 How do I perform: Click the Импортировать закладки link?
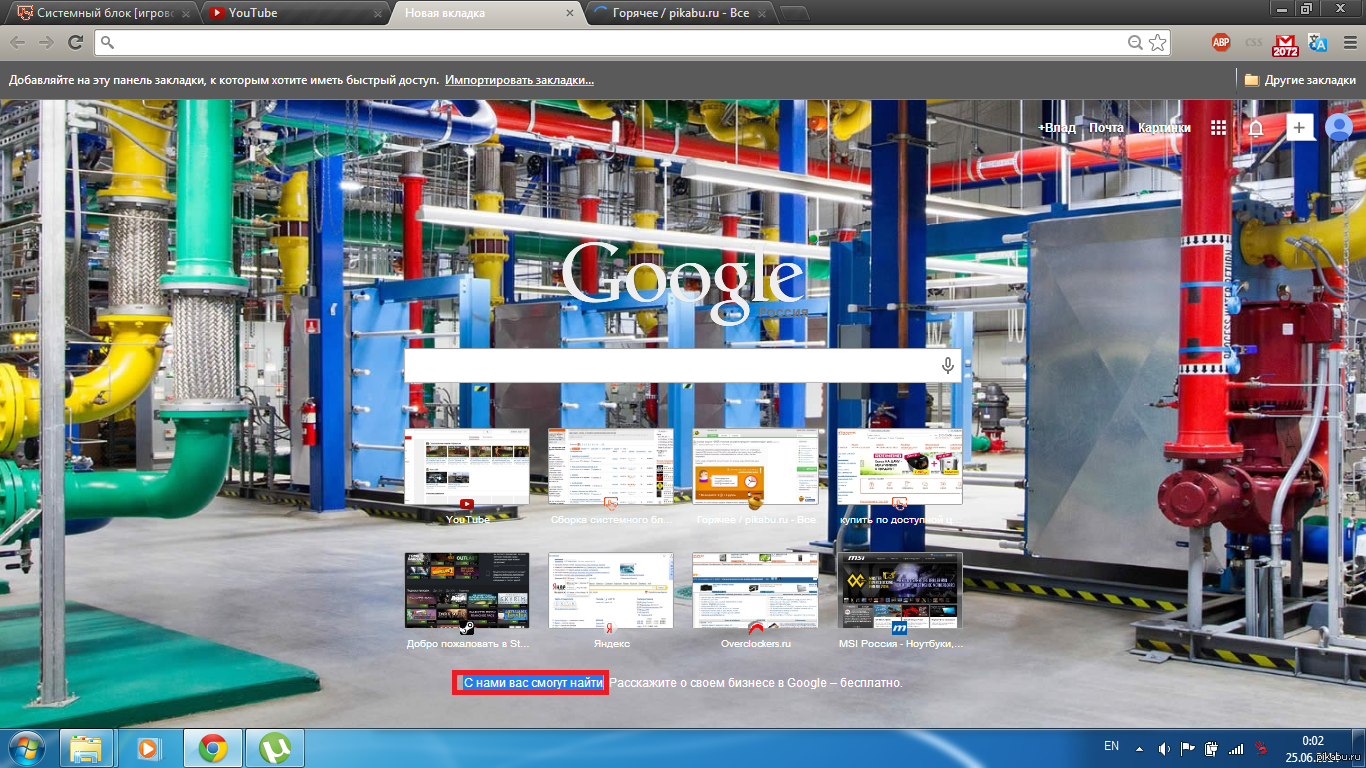[x=519, y=80]
